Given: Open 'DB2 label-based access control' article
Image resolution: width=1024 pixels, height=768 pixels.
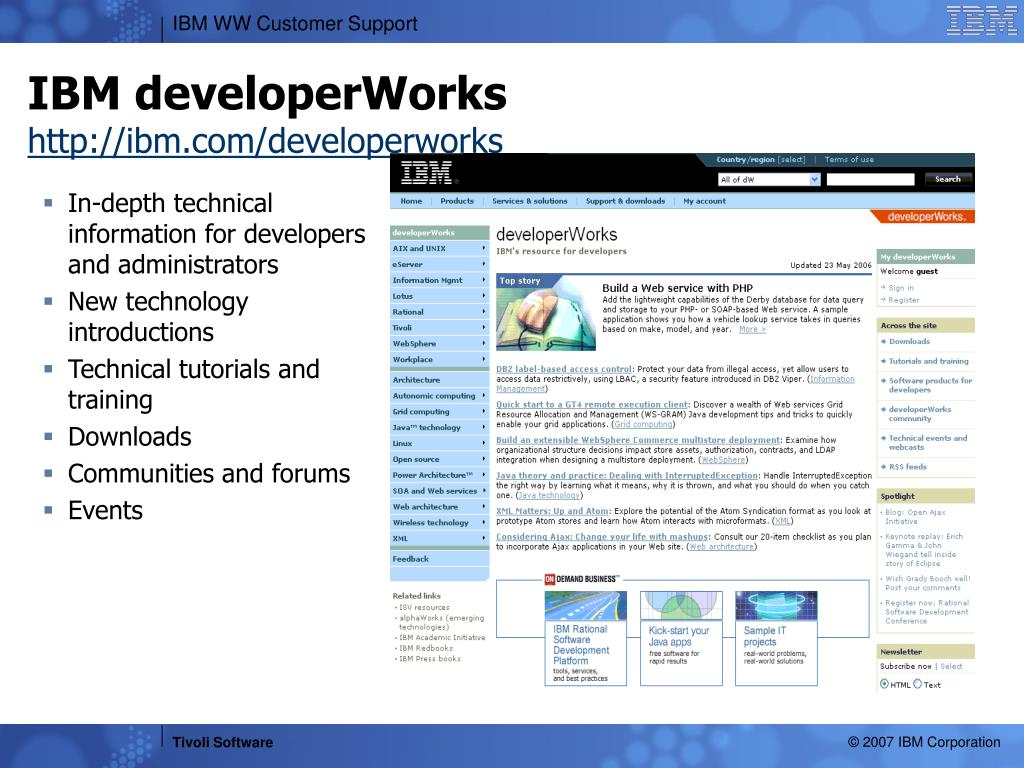Looking at the screenshot, I should [x=564, y=369].
